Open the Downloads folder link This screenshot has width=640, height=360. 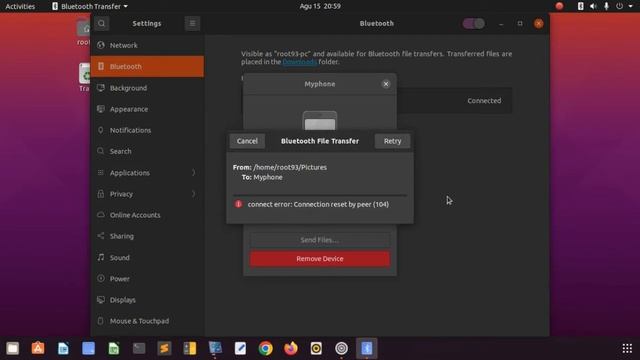click(300, 62)
